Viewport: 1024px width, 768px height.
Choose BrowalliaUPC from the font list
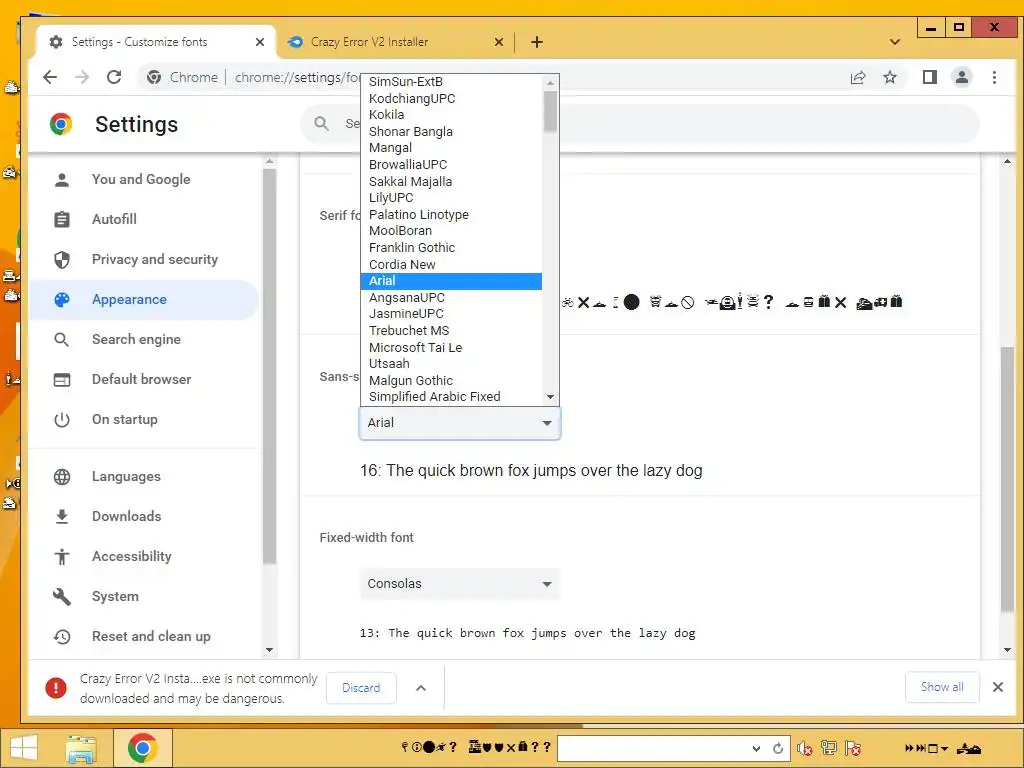coord(451,165)
